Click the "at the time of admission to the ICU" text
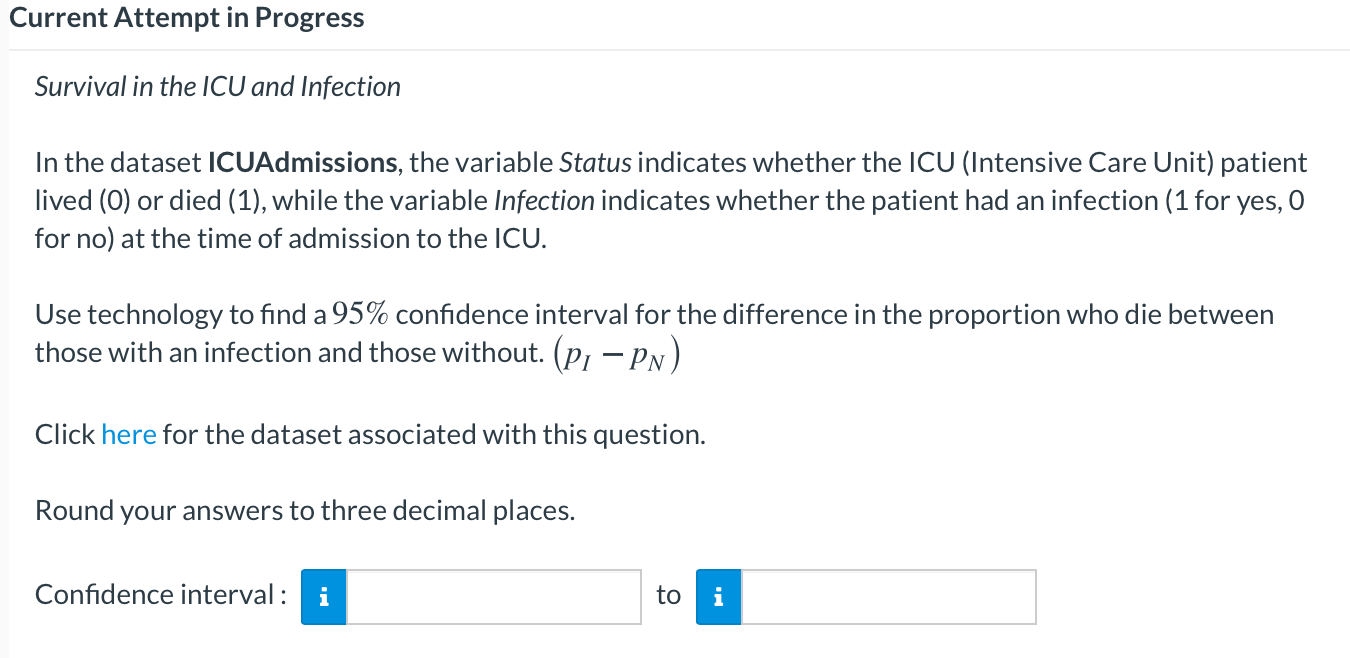This screenshot has width=1350, height=658. (333, 238)
